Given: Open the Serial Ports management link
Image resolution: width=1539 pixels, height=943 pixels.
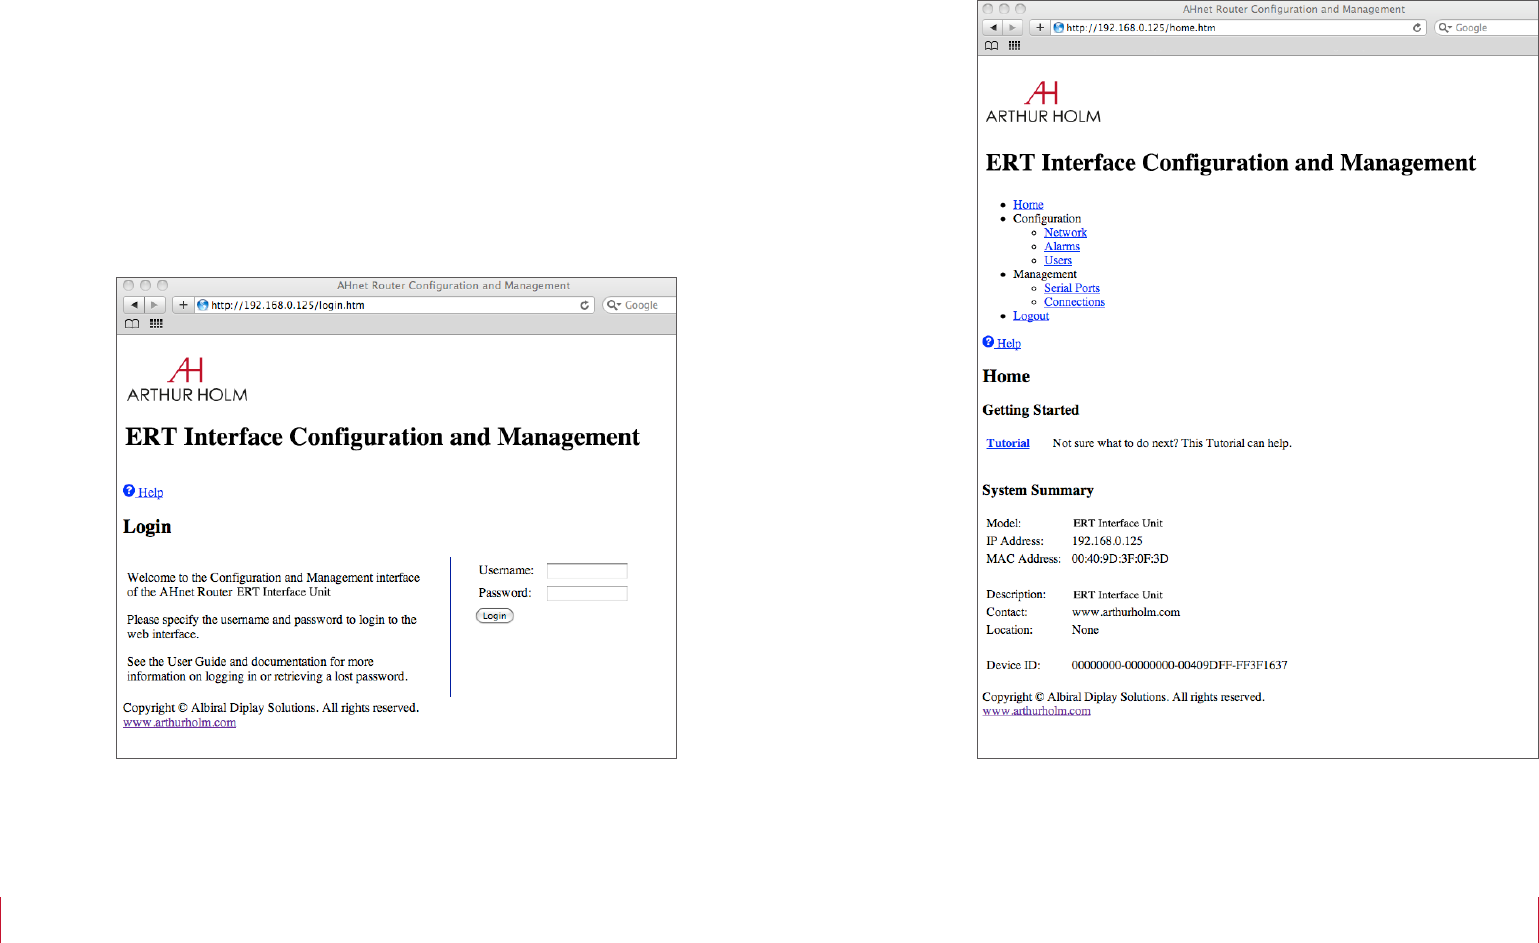Looking at the screenshot, I should click(x=1072, y=289).
